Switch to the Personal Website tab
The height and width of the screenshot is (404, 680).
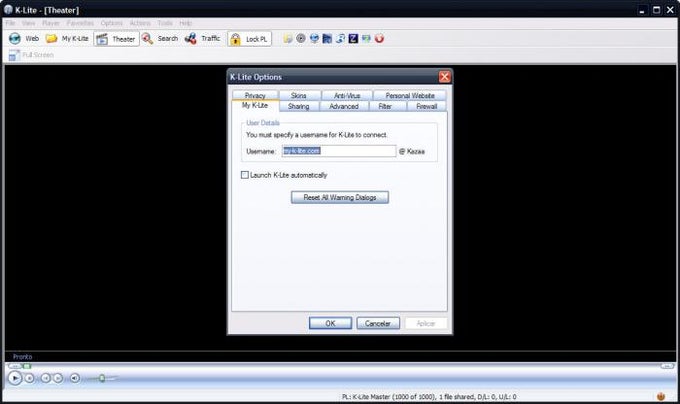pos(410,95)
